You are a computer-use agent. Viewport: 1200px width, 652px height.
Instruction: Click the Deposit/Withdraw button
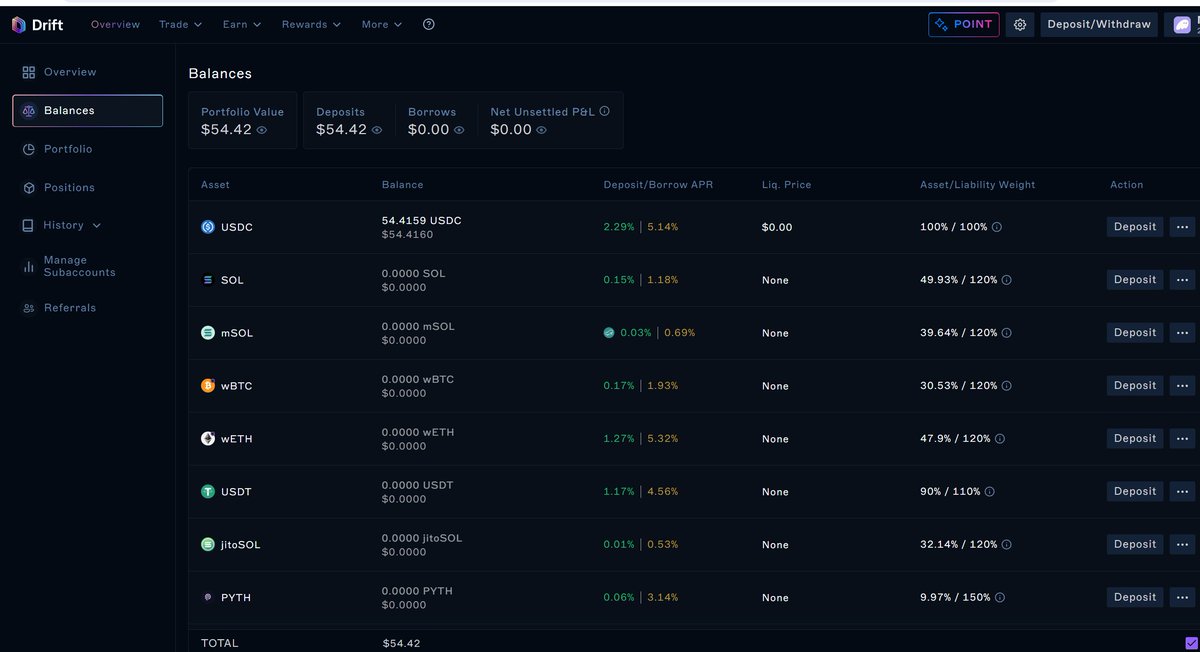tap(1099, 25)
